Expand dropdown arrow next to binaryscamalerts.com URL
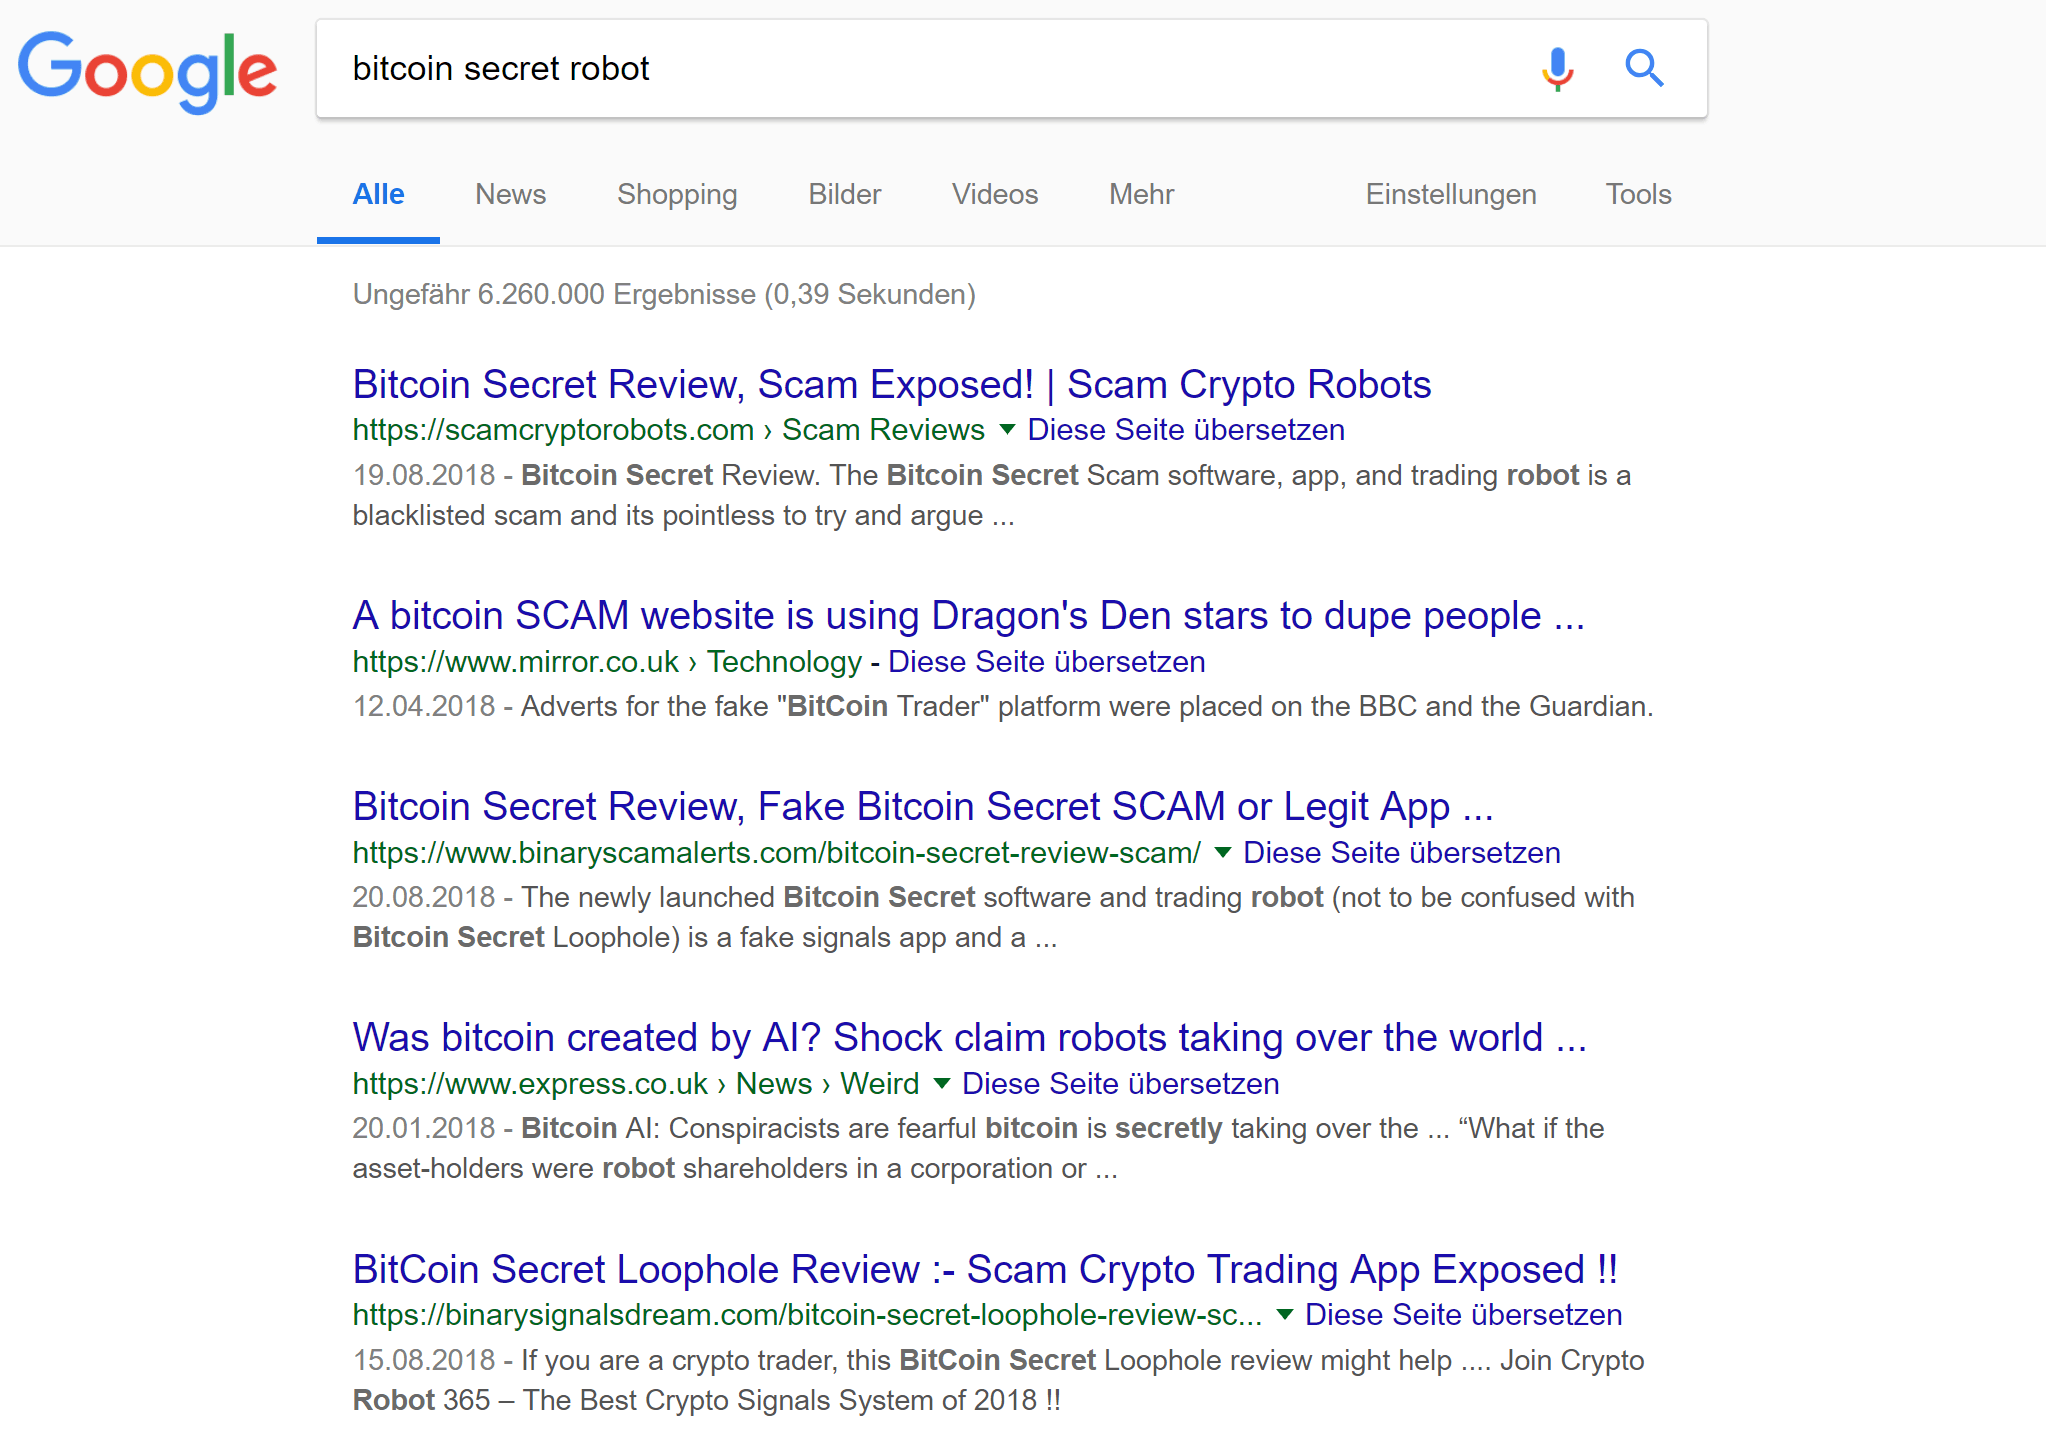2046x1437 pixels. click(1222, 853)
